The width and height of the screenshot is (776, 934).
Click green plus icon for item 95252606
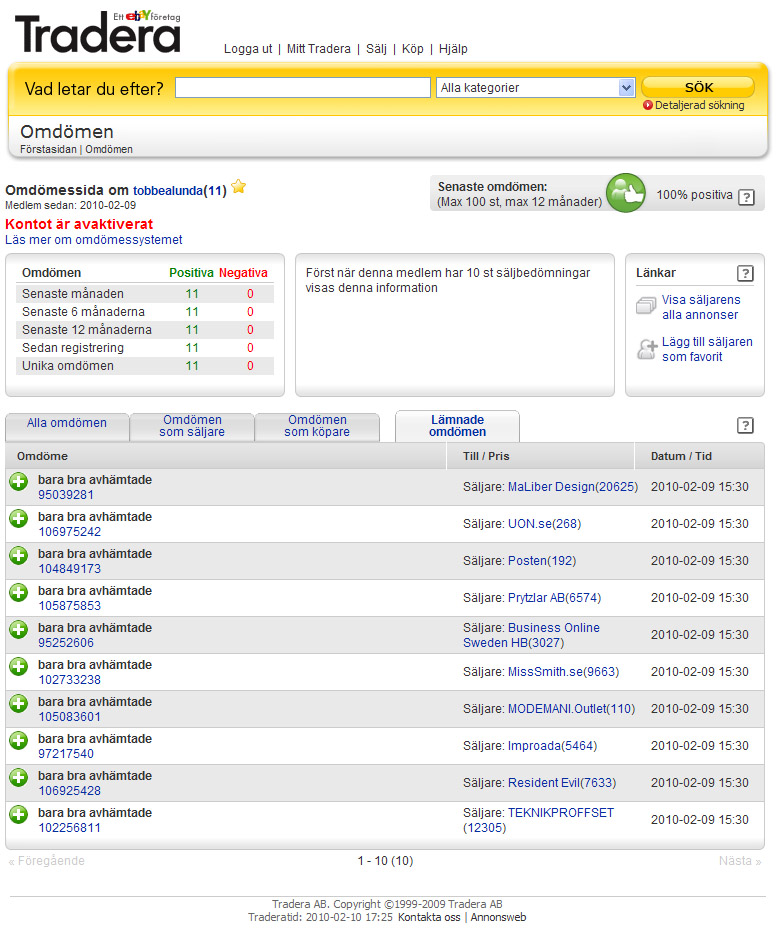[x=18, y=629]
